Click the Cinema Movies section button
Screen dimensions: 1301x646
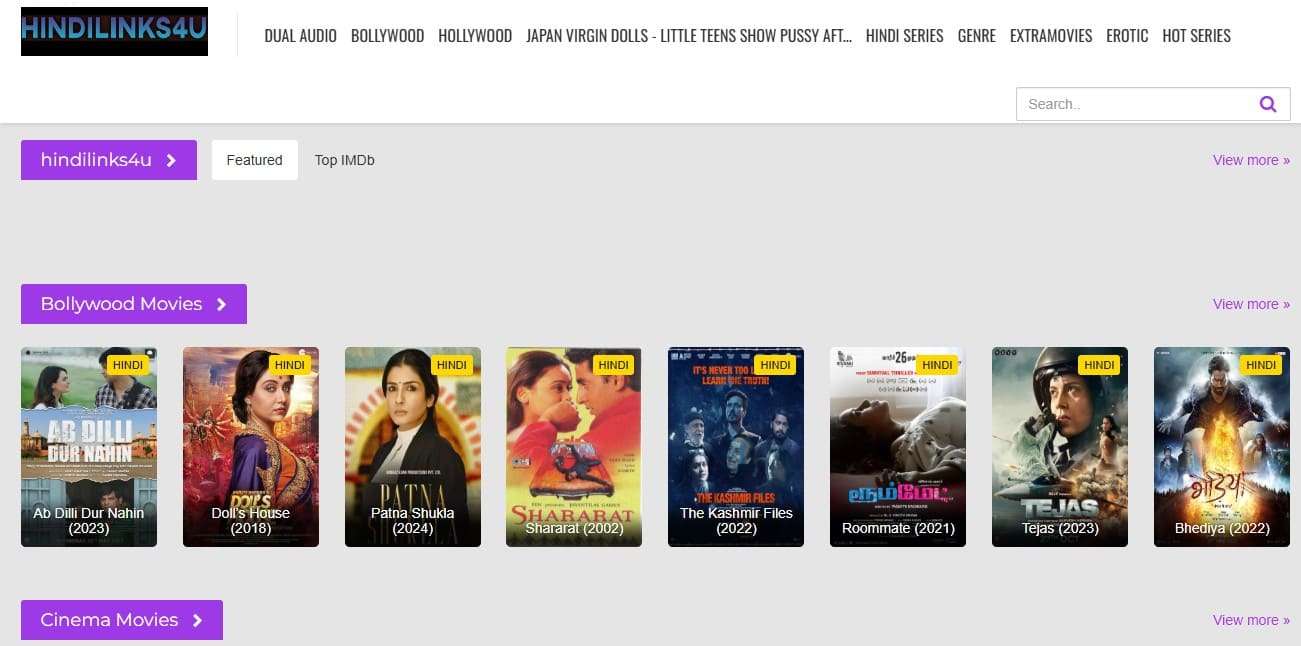[x=122, y=620]
